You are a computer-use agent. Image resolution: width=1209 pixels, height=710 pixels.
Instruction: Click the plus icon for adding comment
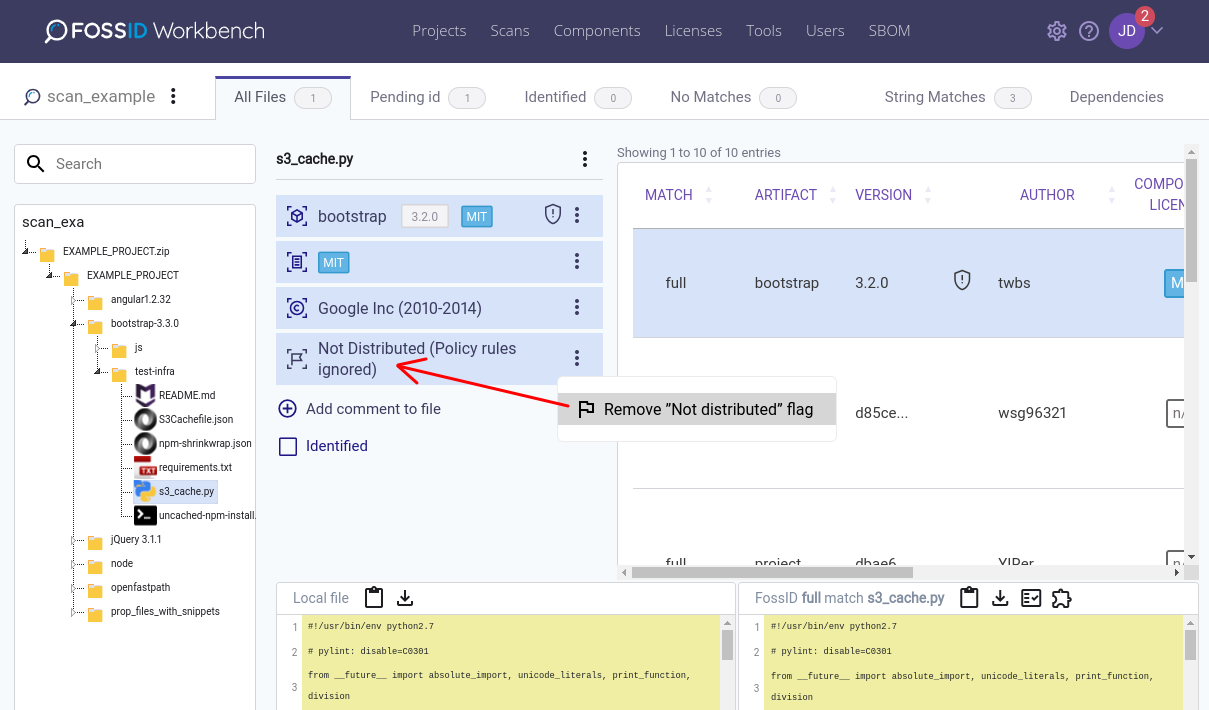(x=287, y=408)
